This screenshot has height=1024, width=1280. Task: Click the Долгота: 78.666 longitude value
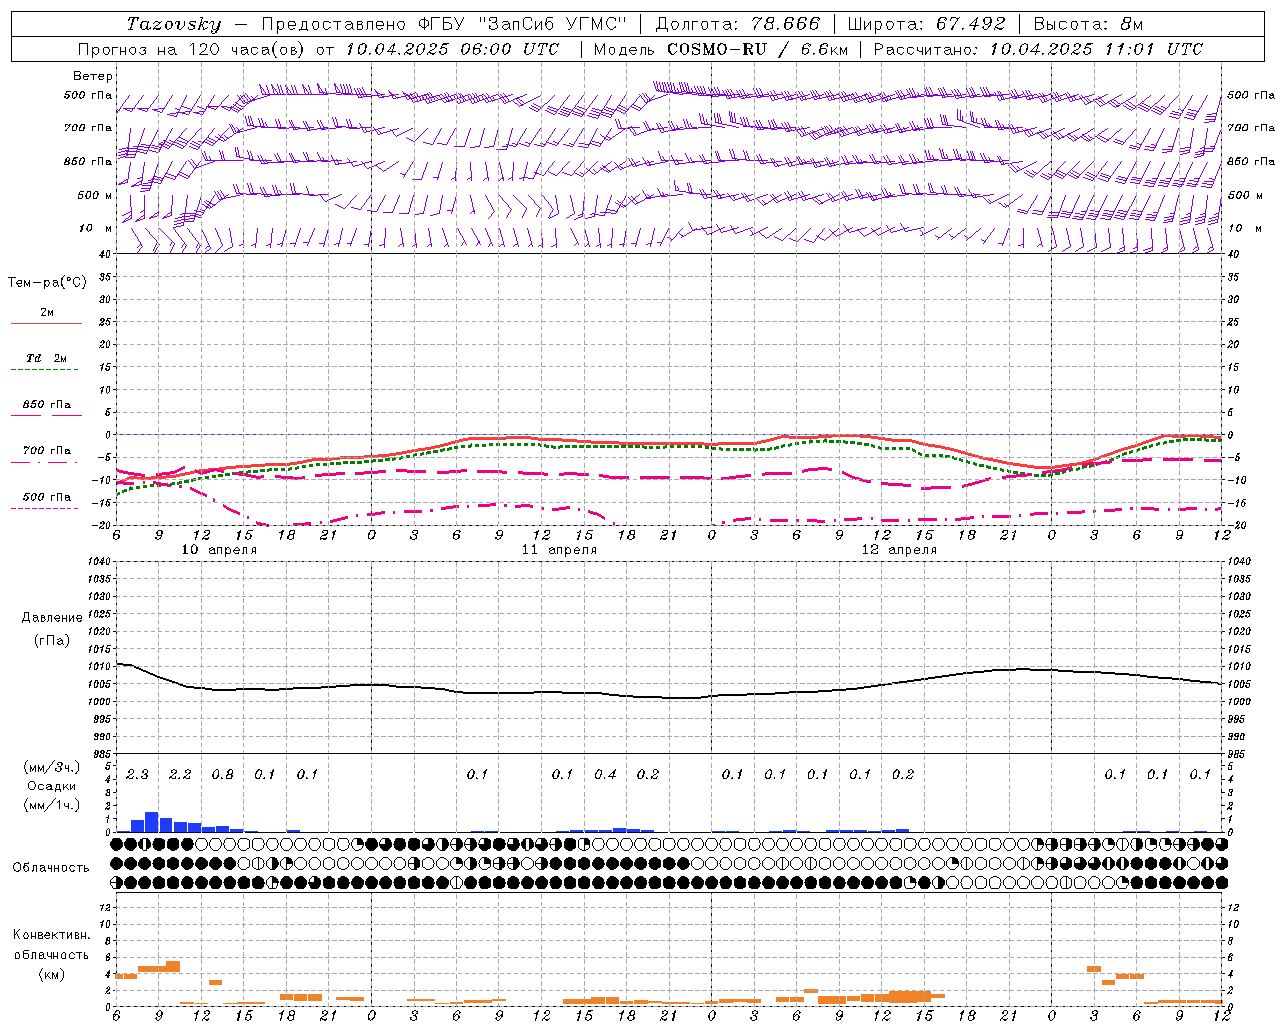pos(738,24)
